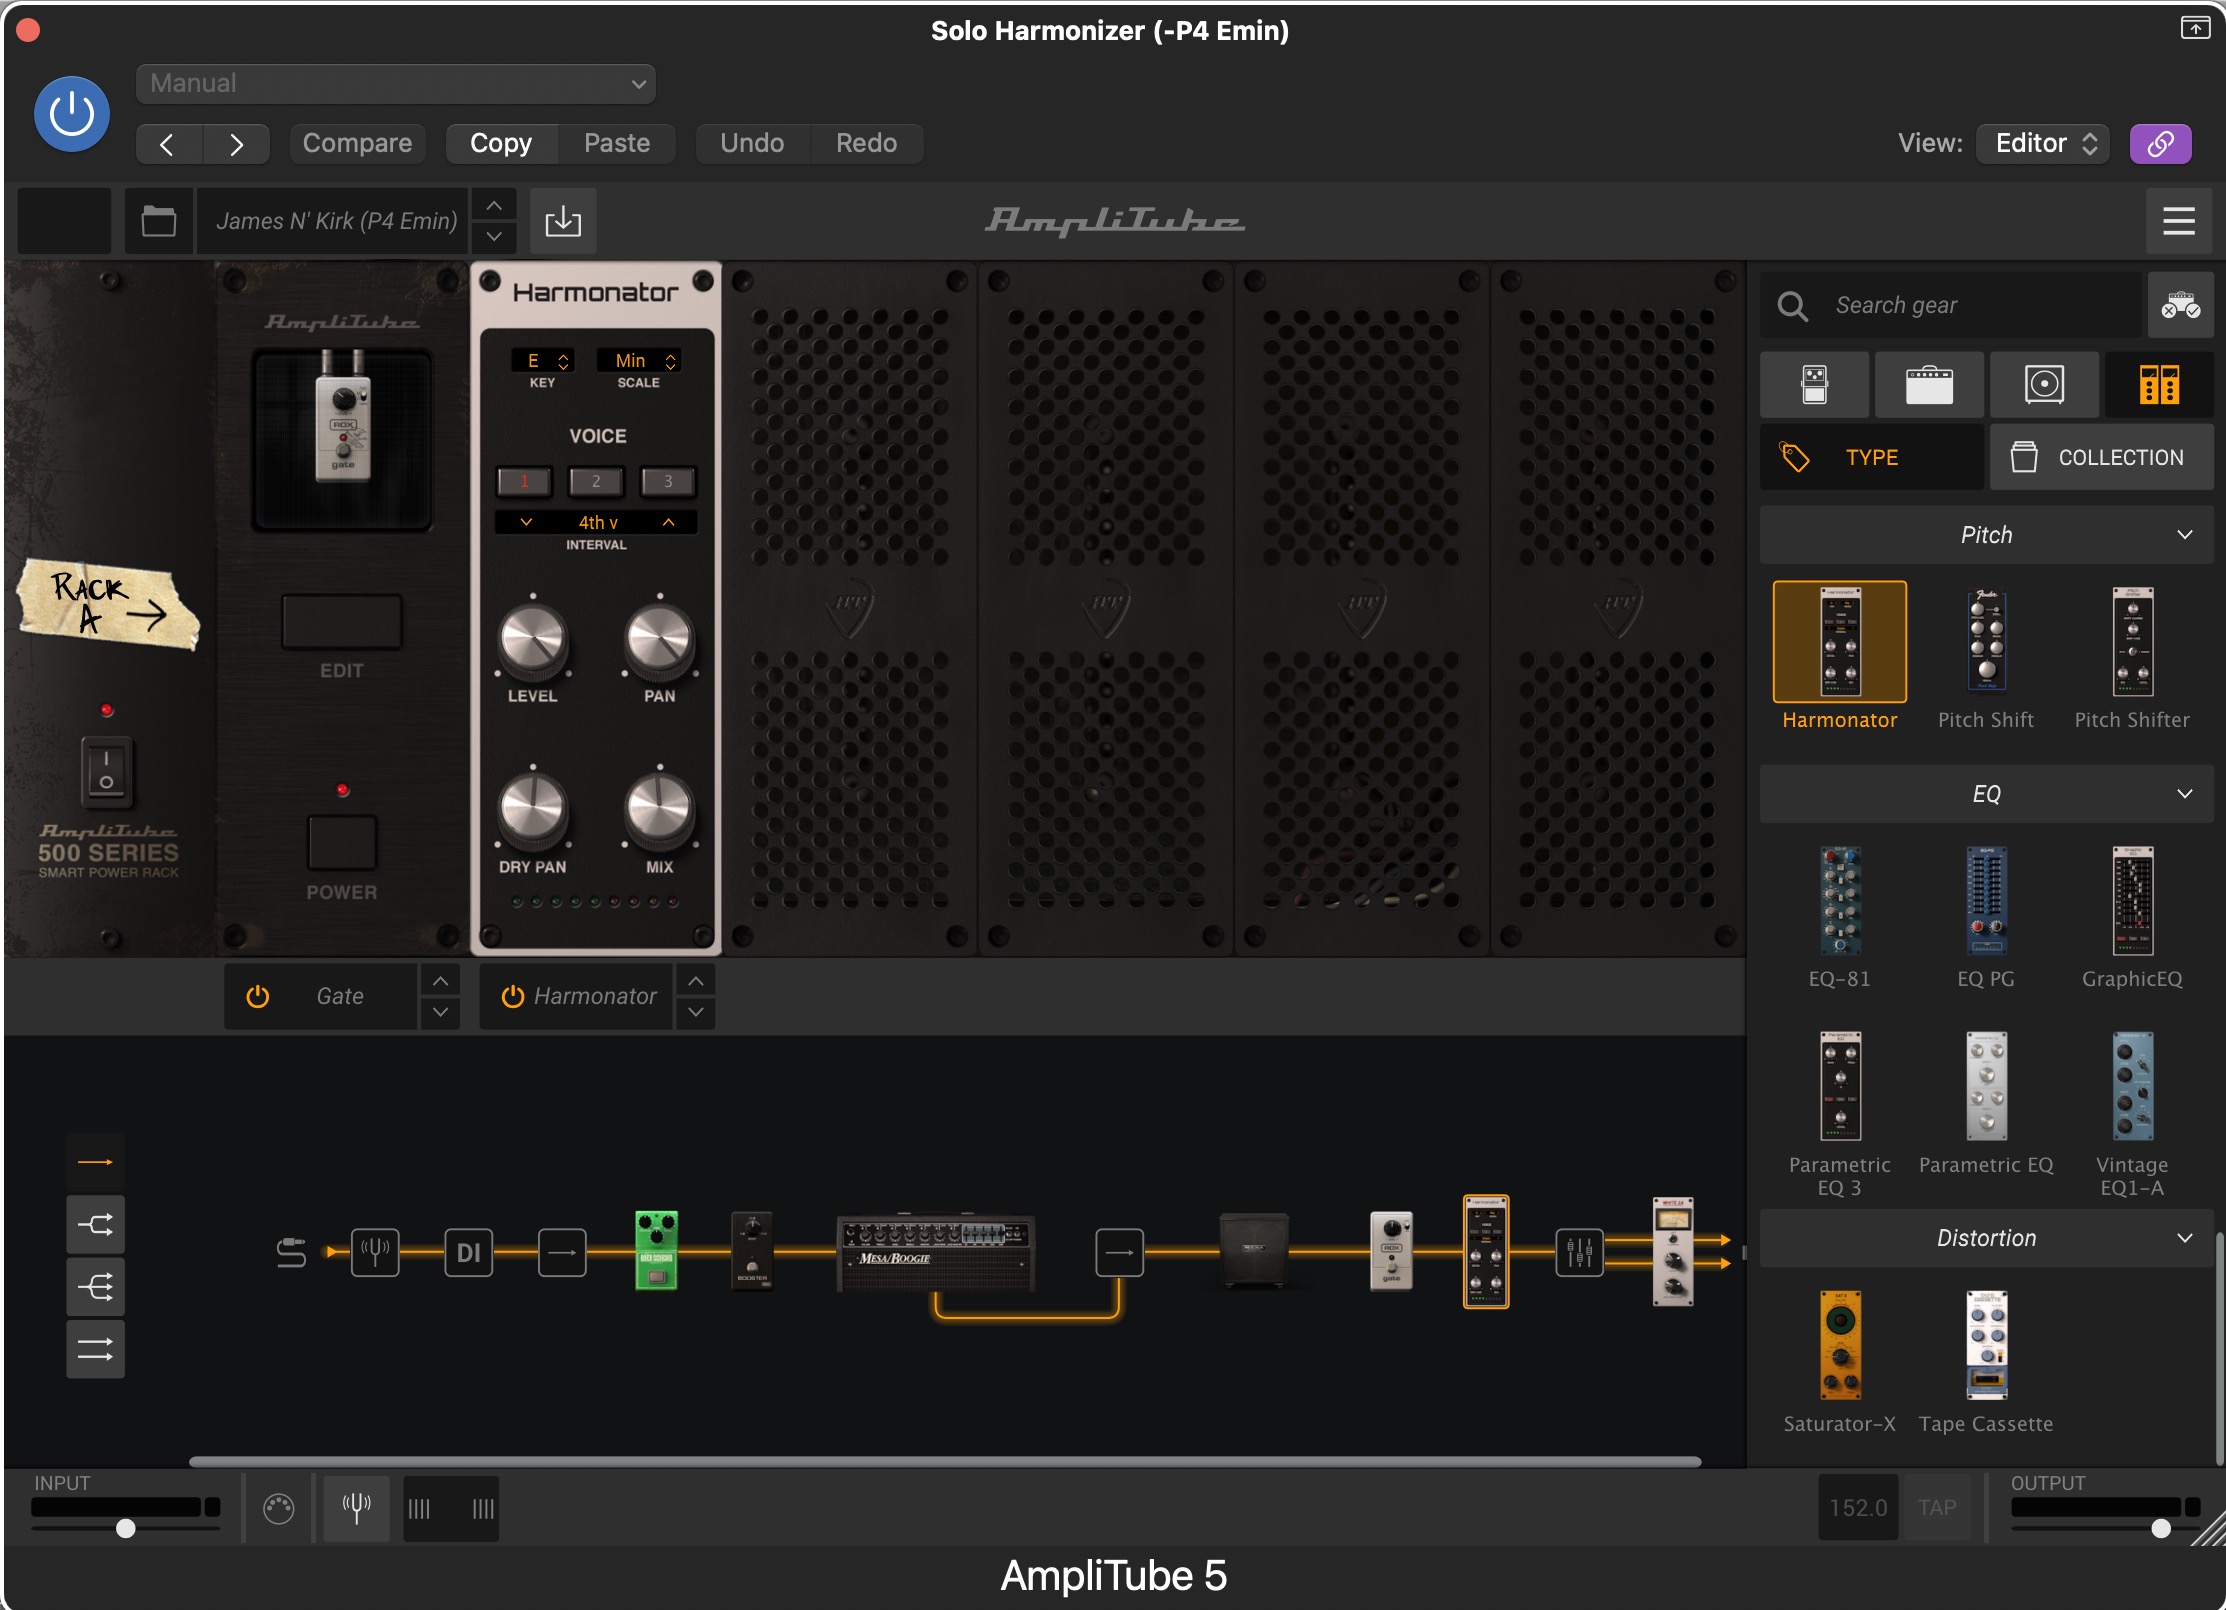2226x1610 pixels.
Task: Select the Saturator-X gear
Action: (x=1839, y=1346)
